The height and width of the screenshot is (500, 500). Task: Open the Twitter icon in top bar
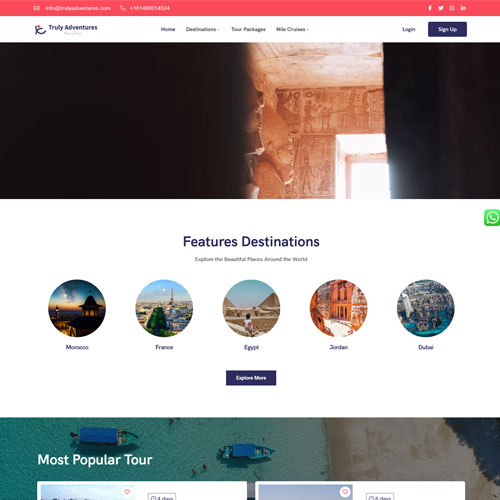point(441,8)
